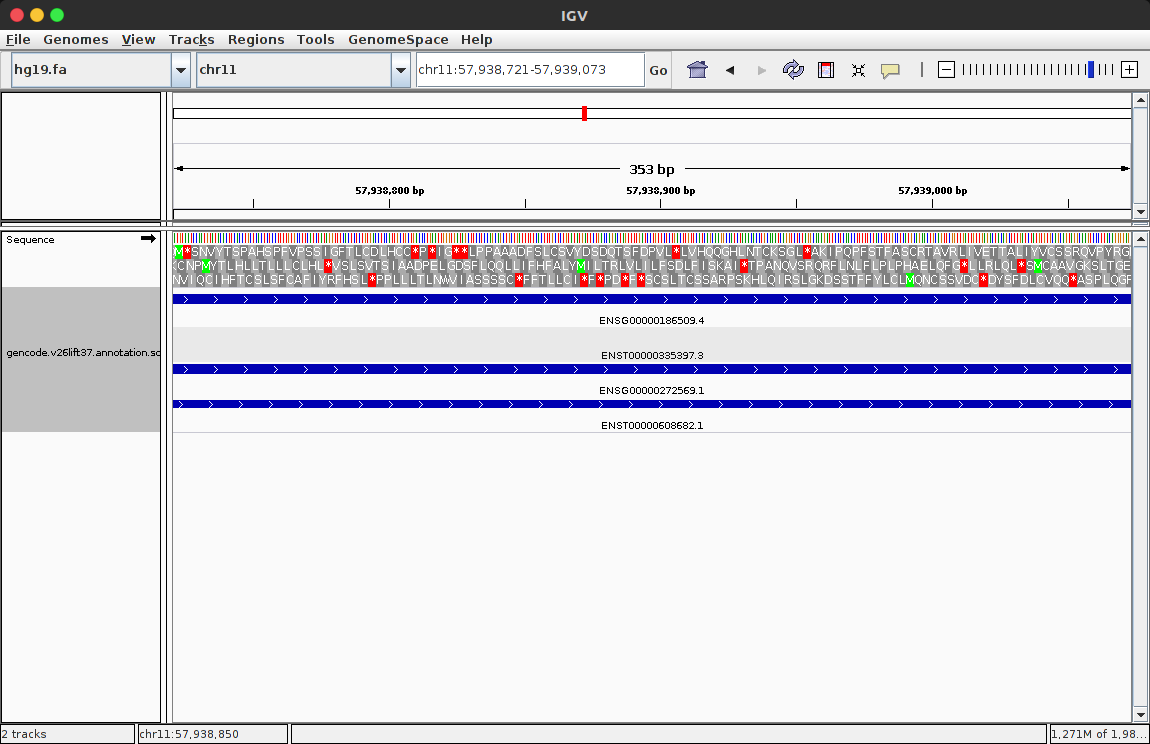
Task: Click the Refresh icon in the toolbar
Action: [x=793, y=70]
